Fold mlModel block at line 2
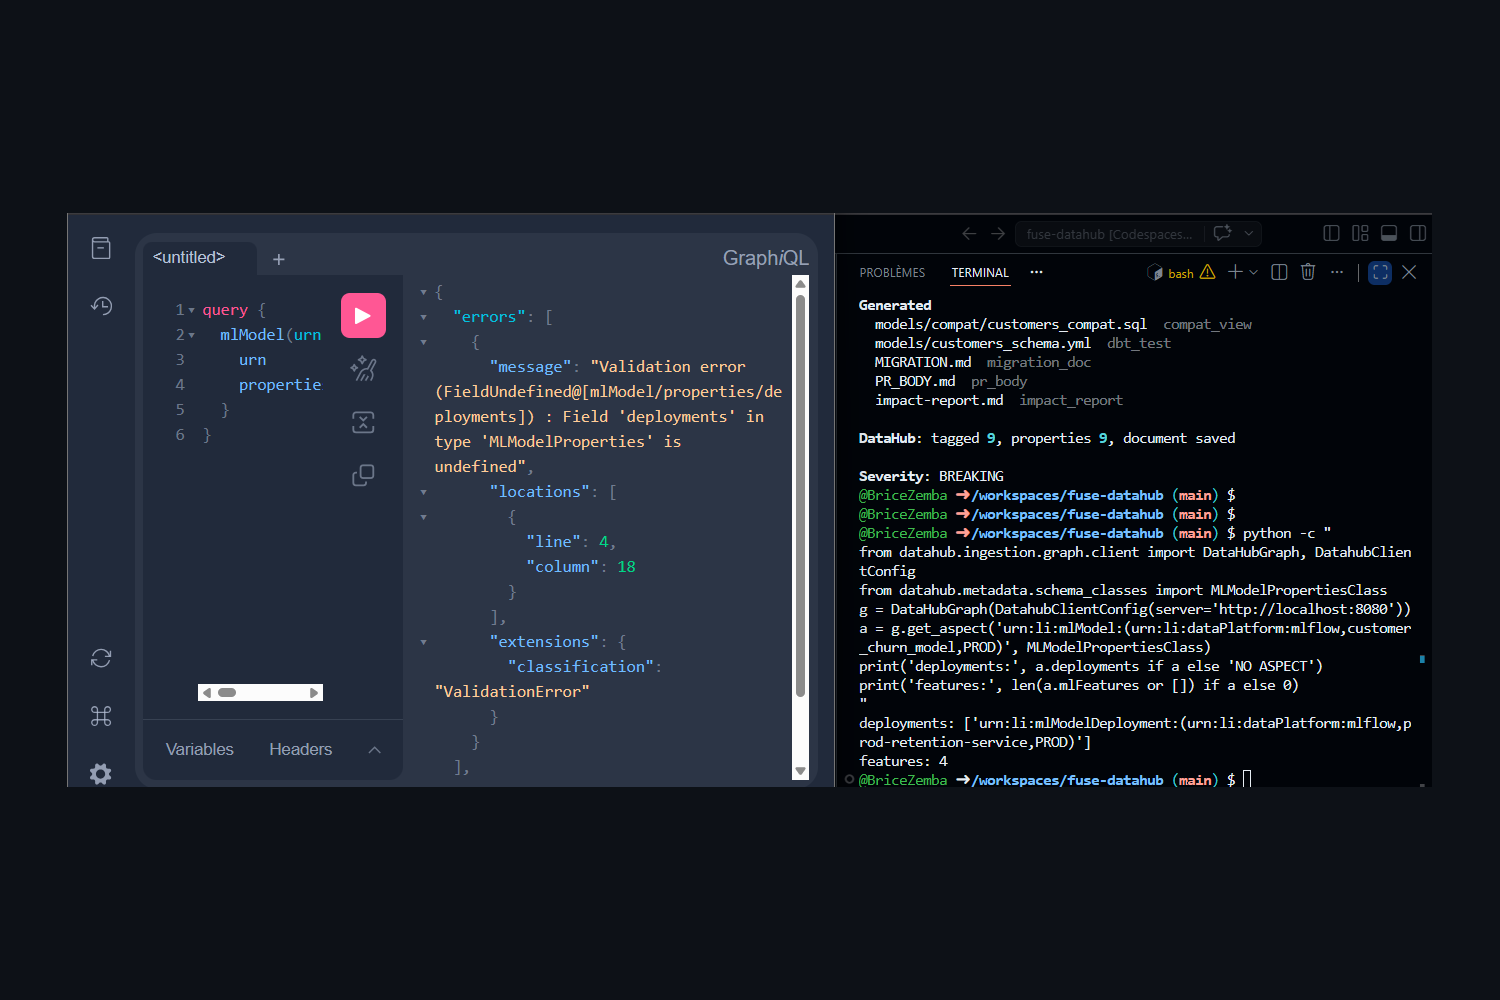Viewport: 1500px width, 1000px height. [192, 335]
